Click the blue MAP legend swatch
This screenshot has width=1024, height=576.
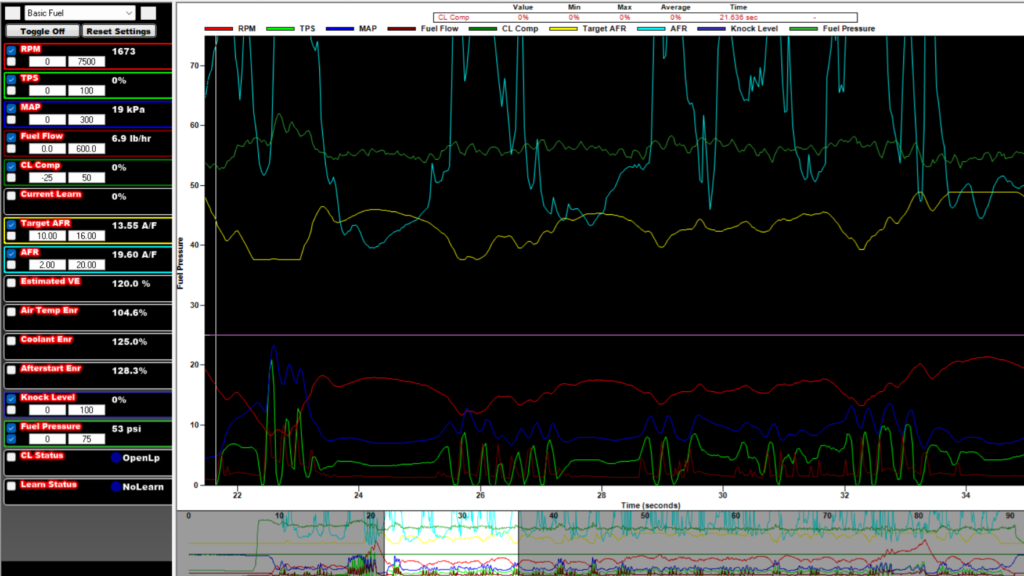point(340,29)
